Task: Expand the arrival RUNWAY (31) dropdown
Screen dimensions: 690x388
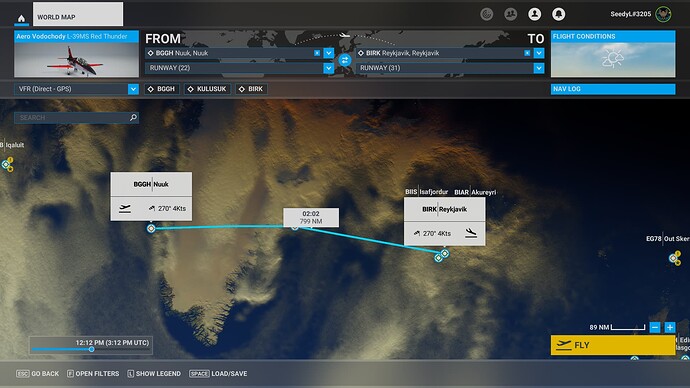Action: [539, 68]
